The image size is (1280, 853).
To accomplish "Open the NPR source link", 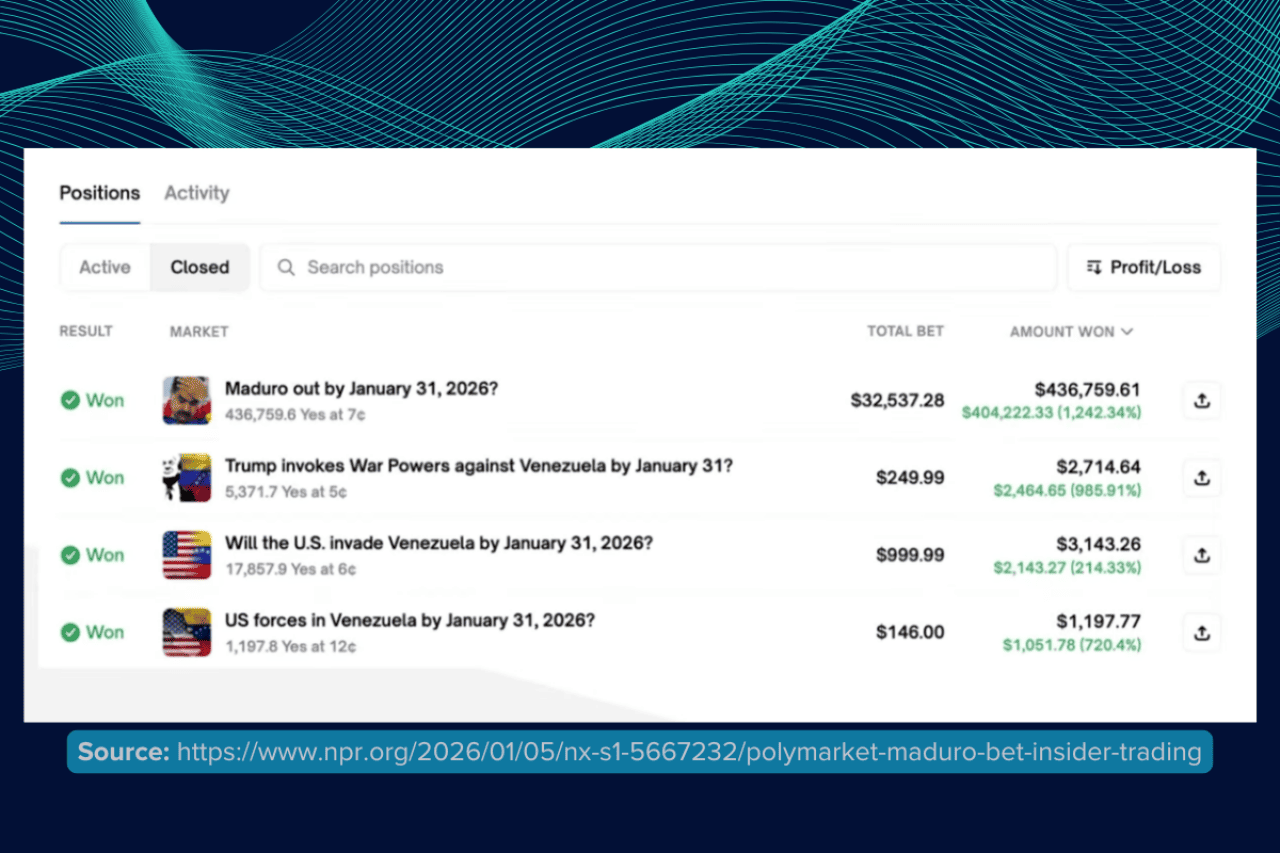I will 690,752.
